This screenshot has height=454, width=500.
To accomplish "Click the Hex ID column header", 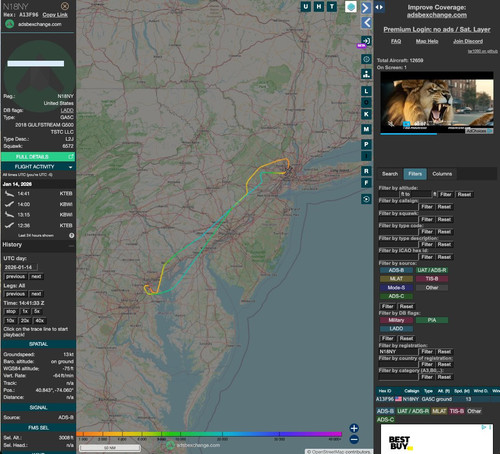I will tap(385, 391).
